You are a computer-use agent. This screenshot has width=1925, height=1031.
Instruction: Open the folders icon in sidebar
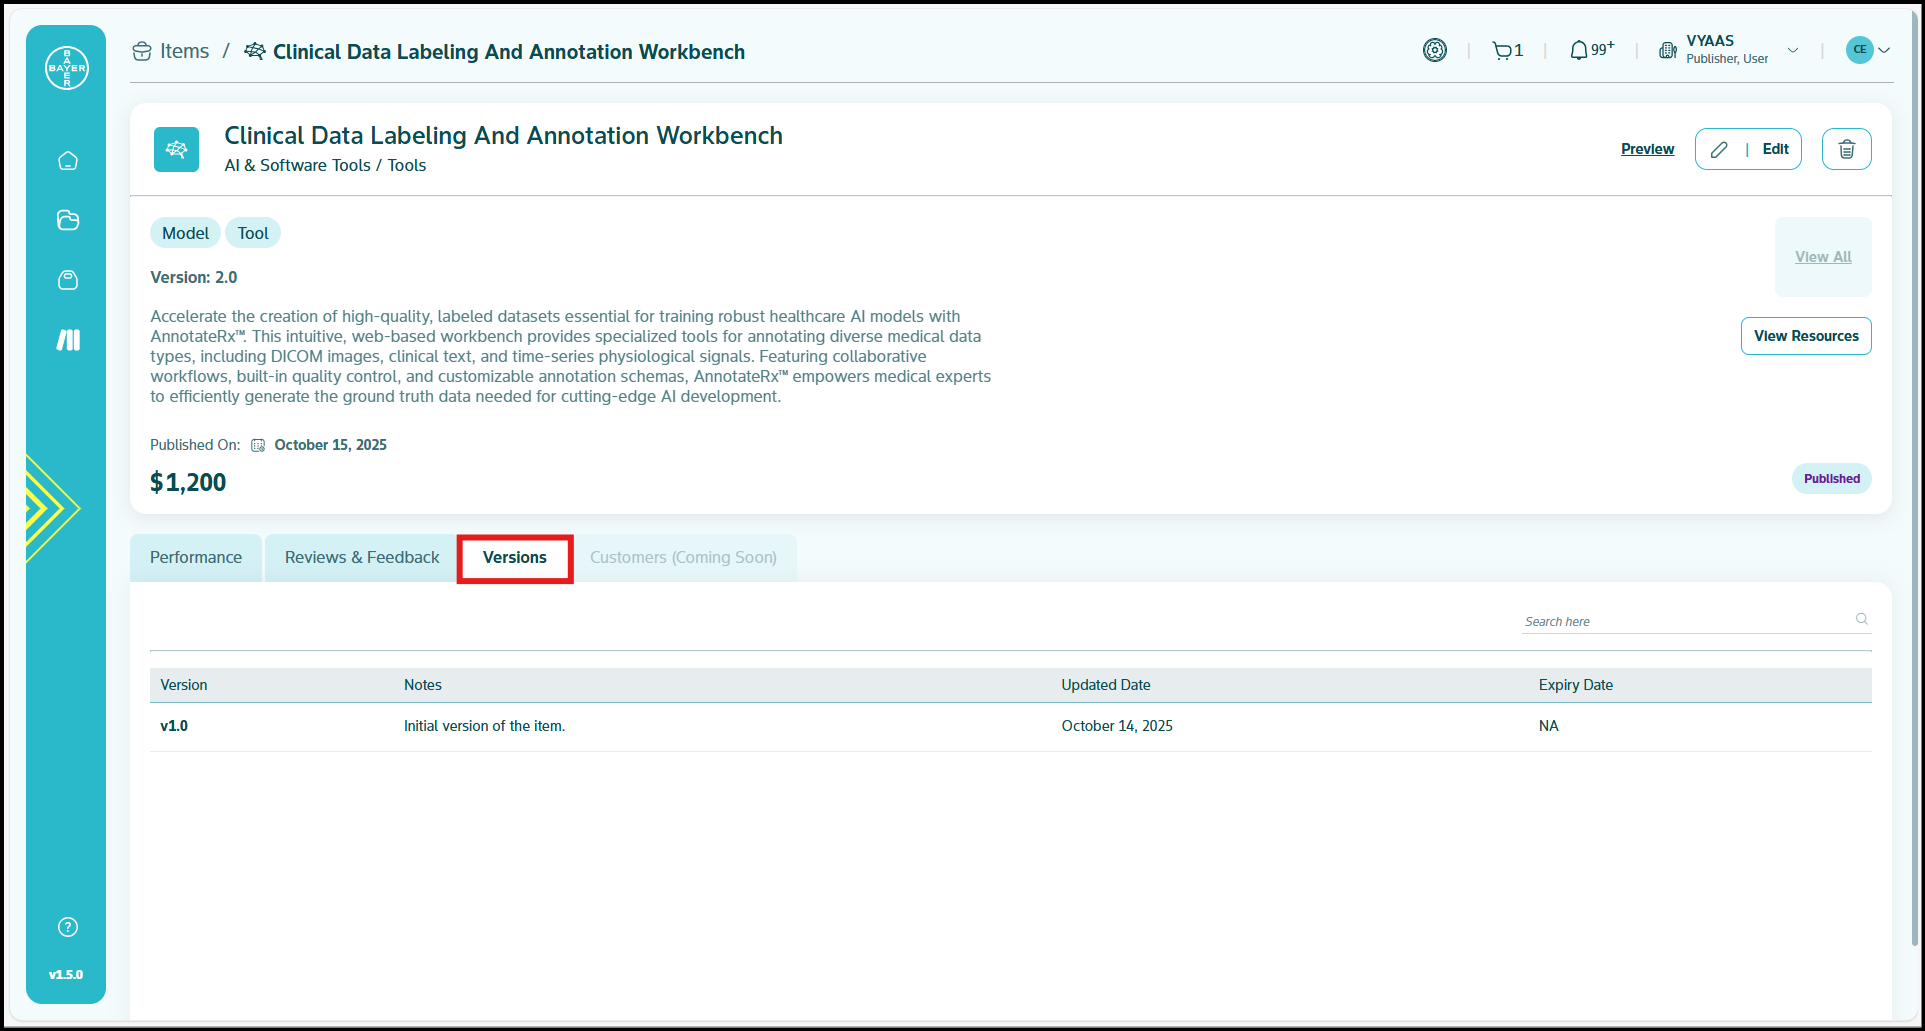68,220
